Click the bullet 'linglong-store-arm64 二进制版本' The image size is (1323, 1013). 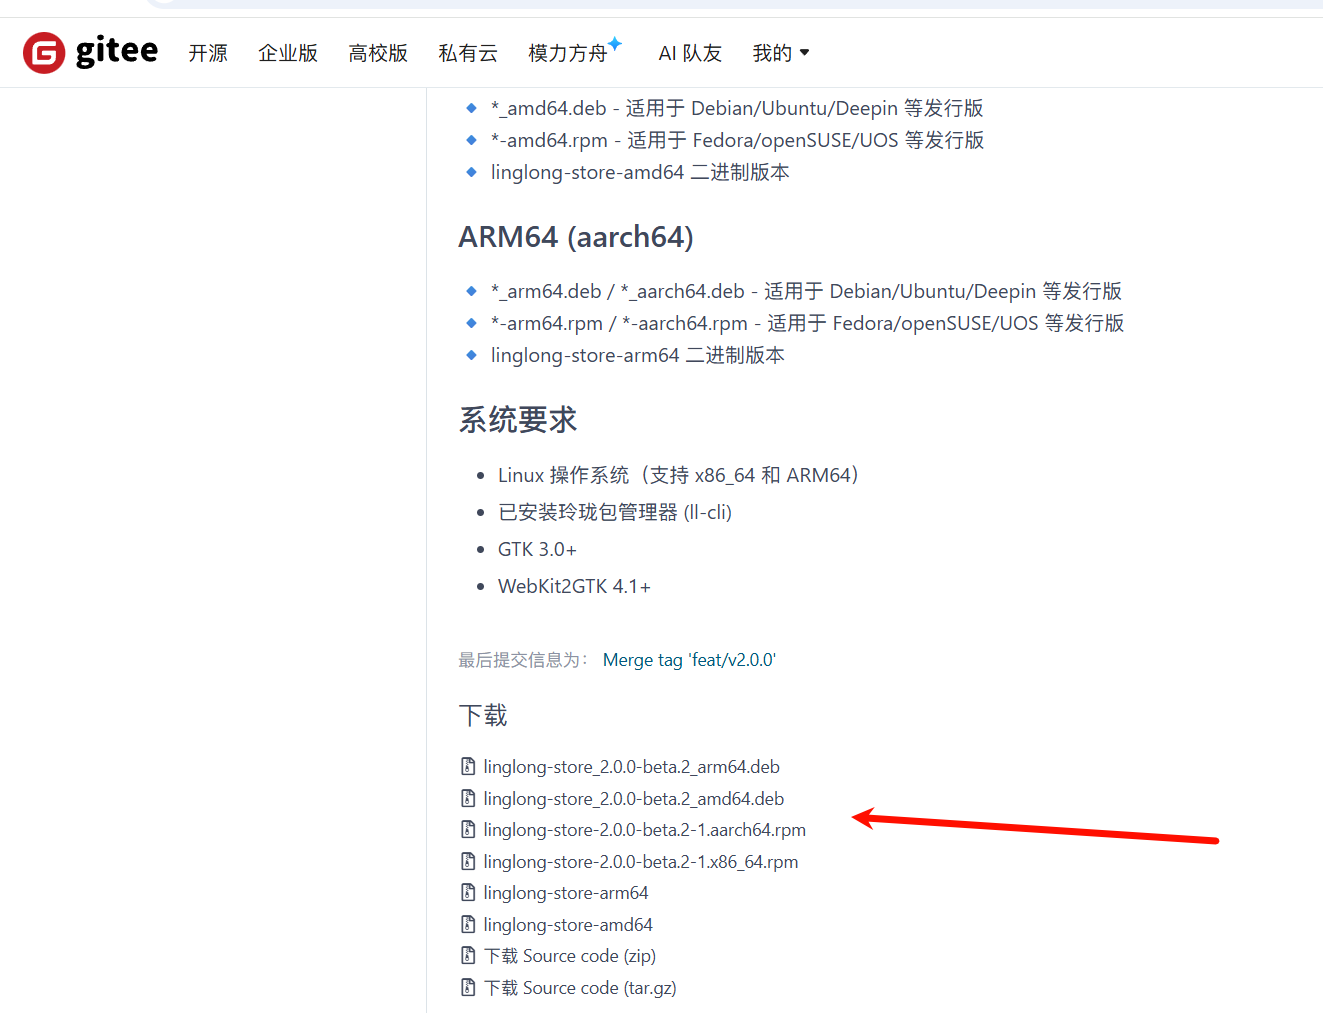638,356
